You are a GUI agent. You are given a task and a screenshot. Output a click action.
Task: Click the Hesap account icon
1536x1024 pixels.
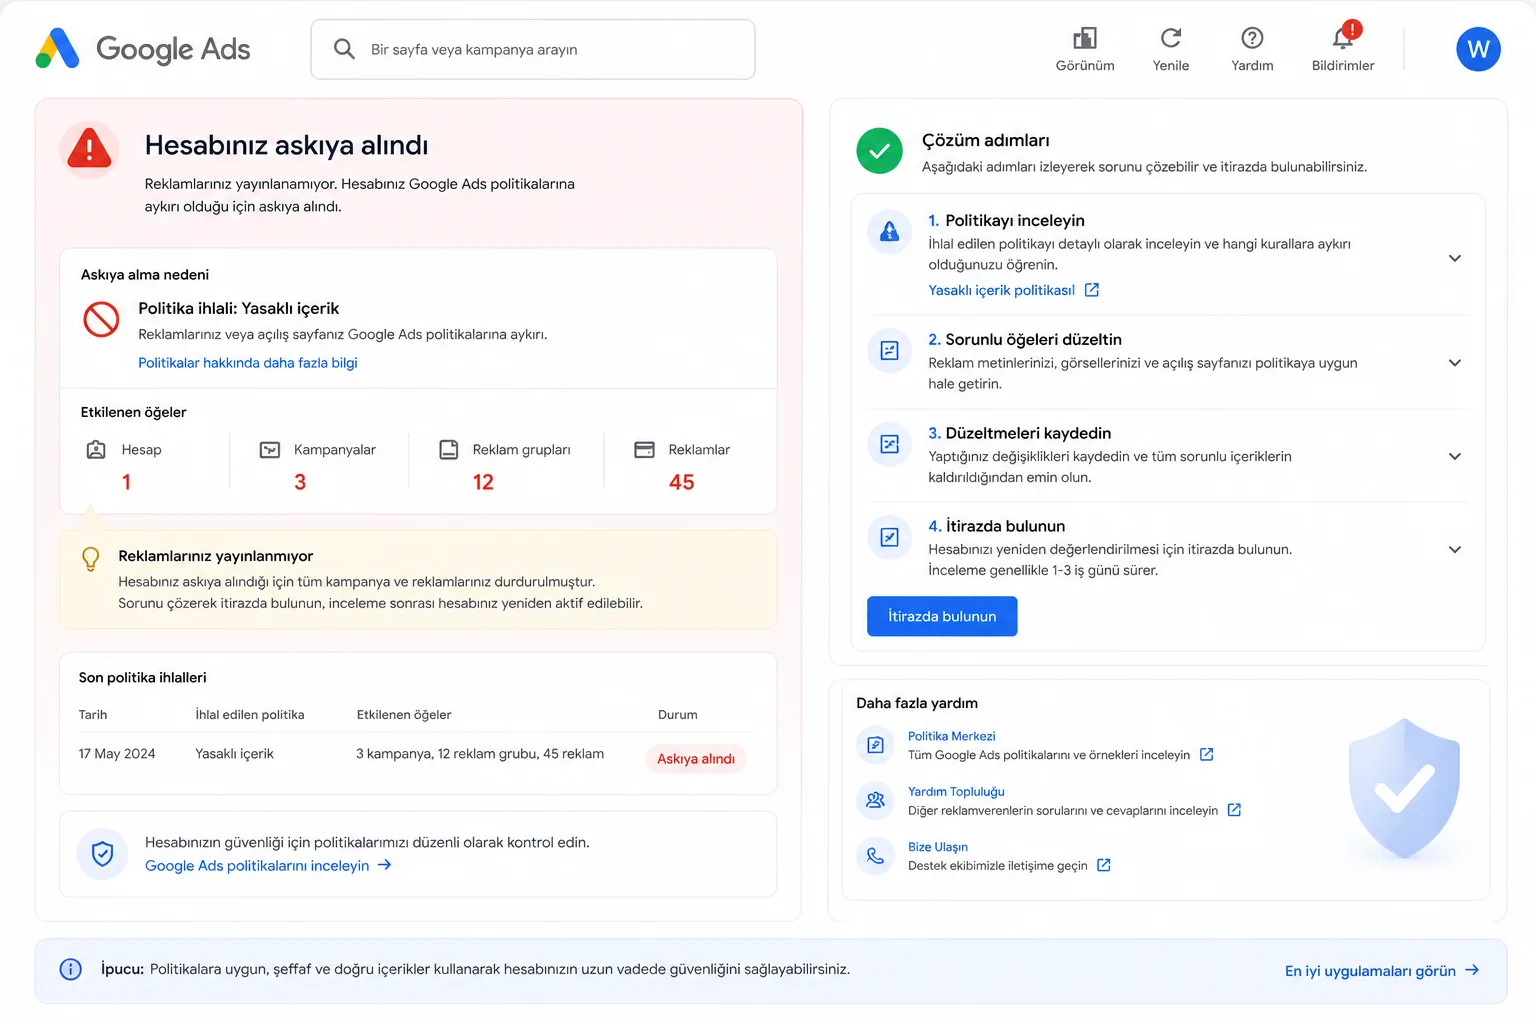pos(96,450)
